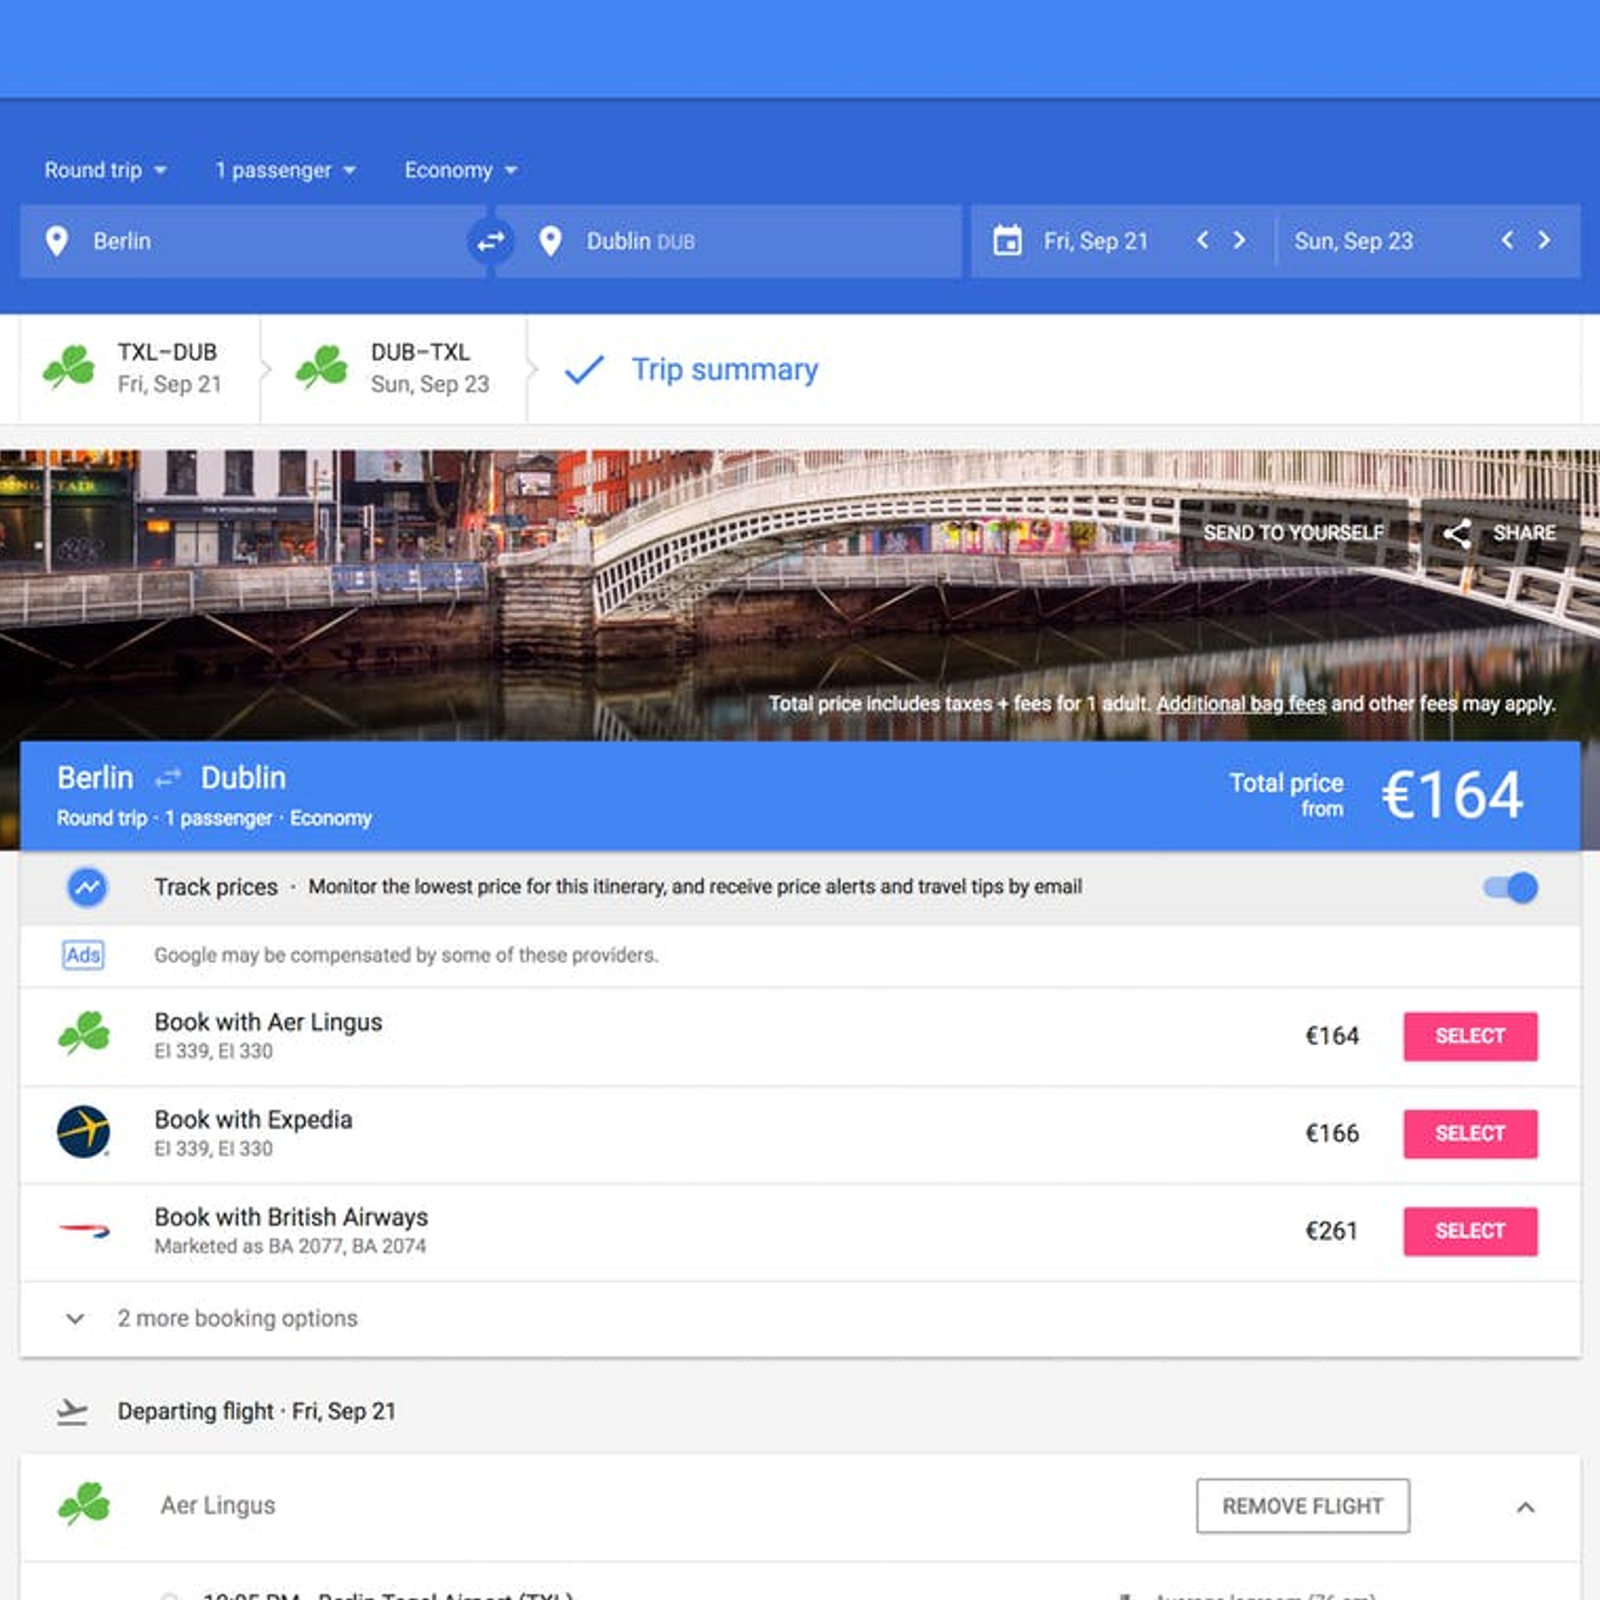
Task: Click Book with Expedia text
Action: pos(253,1120)
